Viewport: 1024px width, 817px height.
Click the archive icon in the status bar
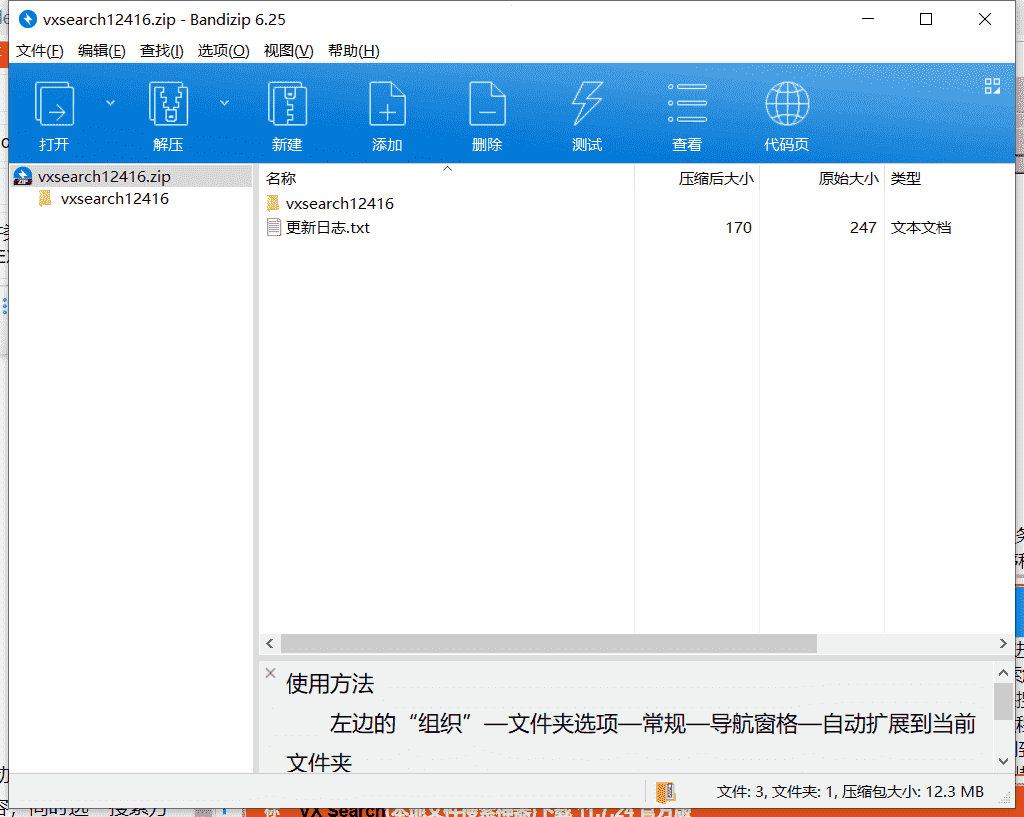click(665, 792)
